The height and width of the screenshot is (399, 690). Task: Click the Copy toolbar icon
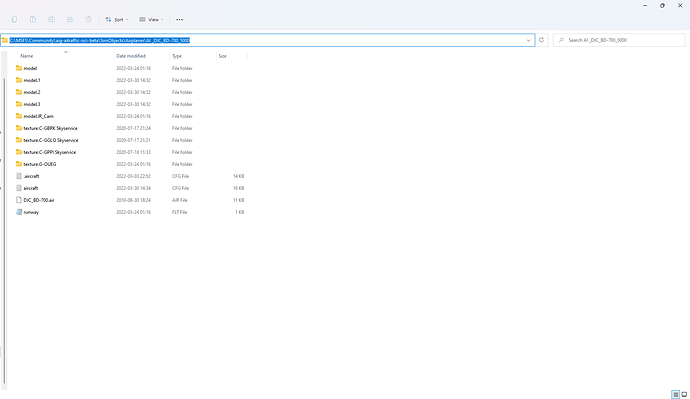coord(14,19)
